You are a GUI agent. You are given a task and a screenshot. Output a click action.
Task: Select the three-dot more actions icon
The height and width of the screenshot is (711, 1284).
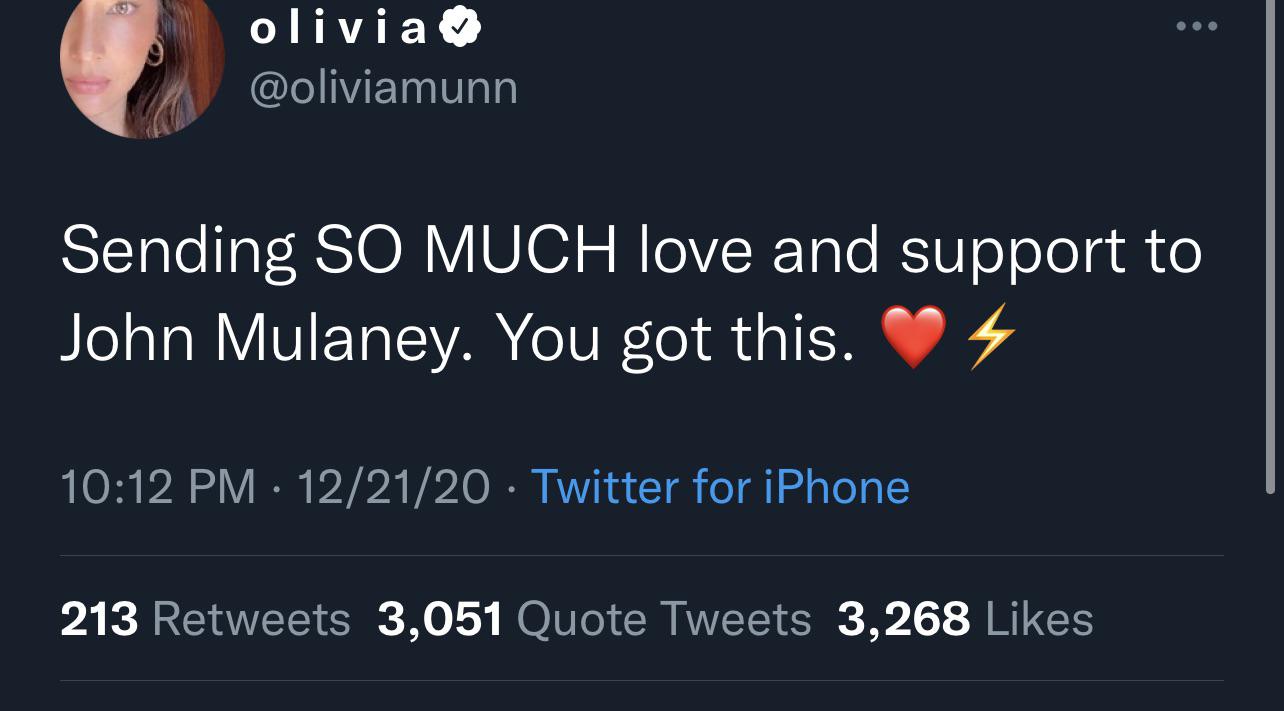pos(1197,27)
